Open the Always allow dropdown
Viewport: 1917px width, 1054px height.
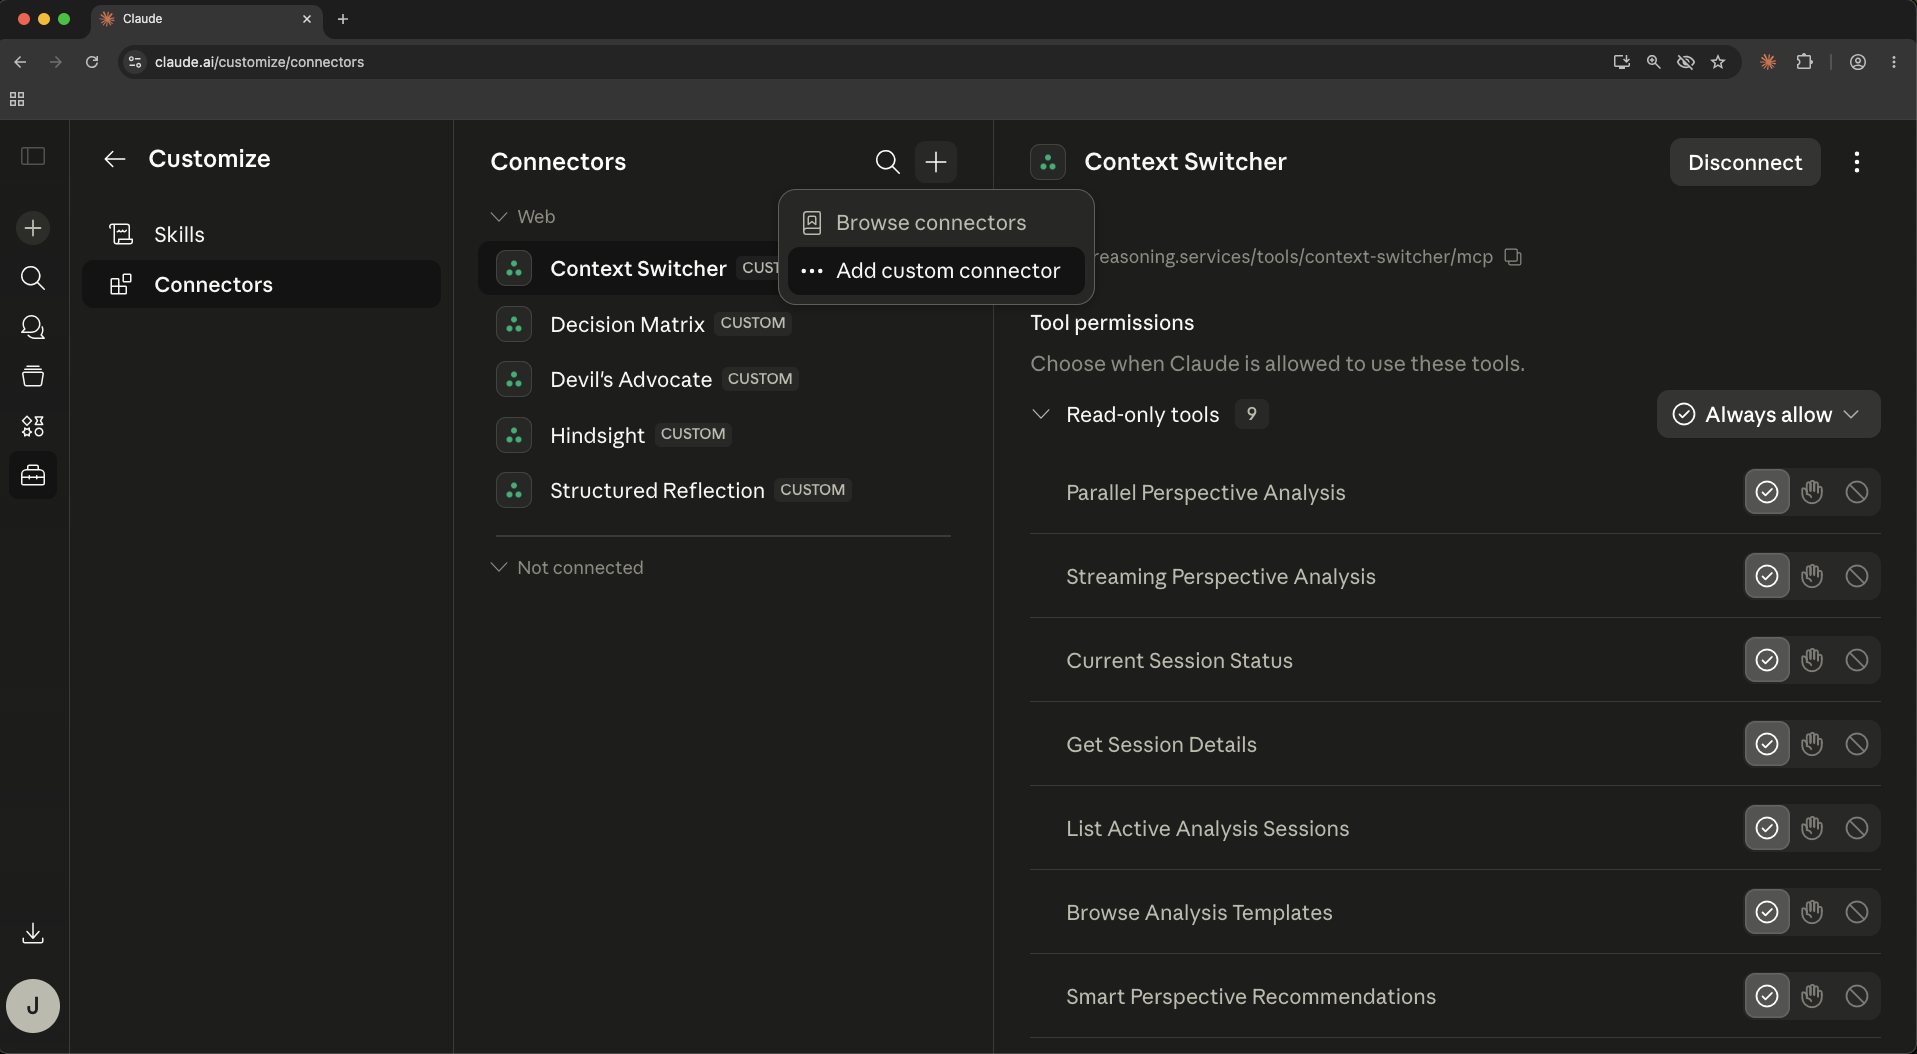click(x=1768, y=414)
